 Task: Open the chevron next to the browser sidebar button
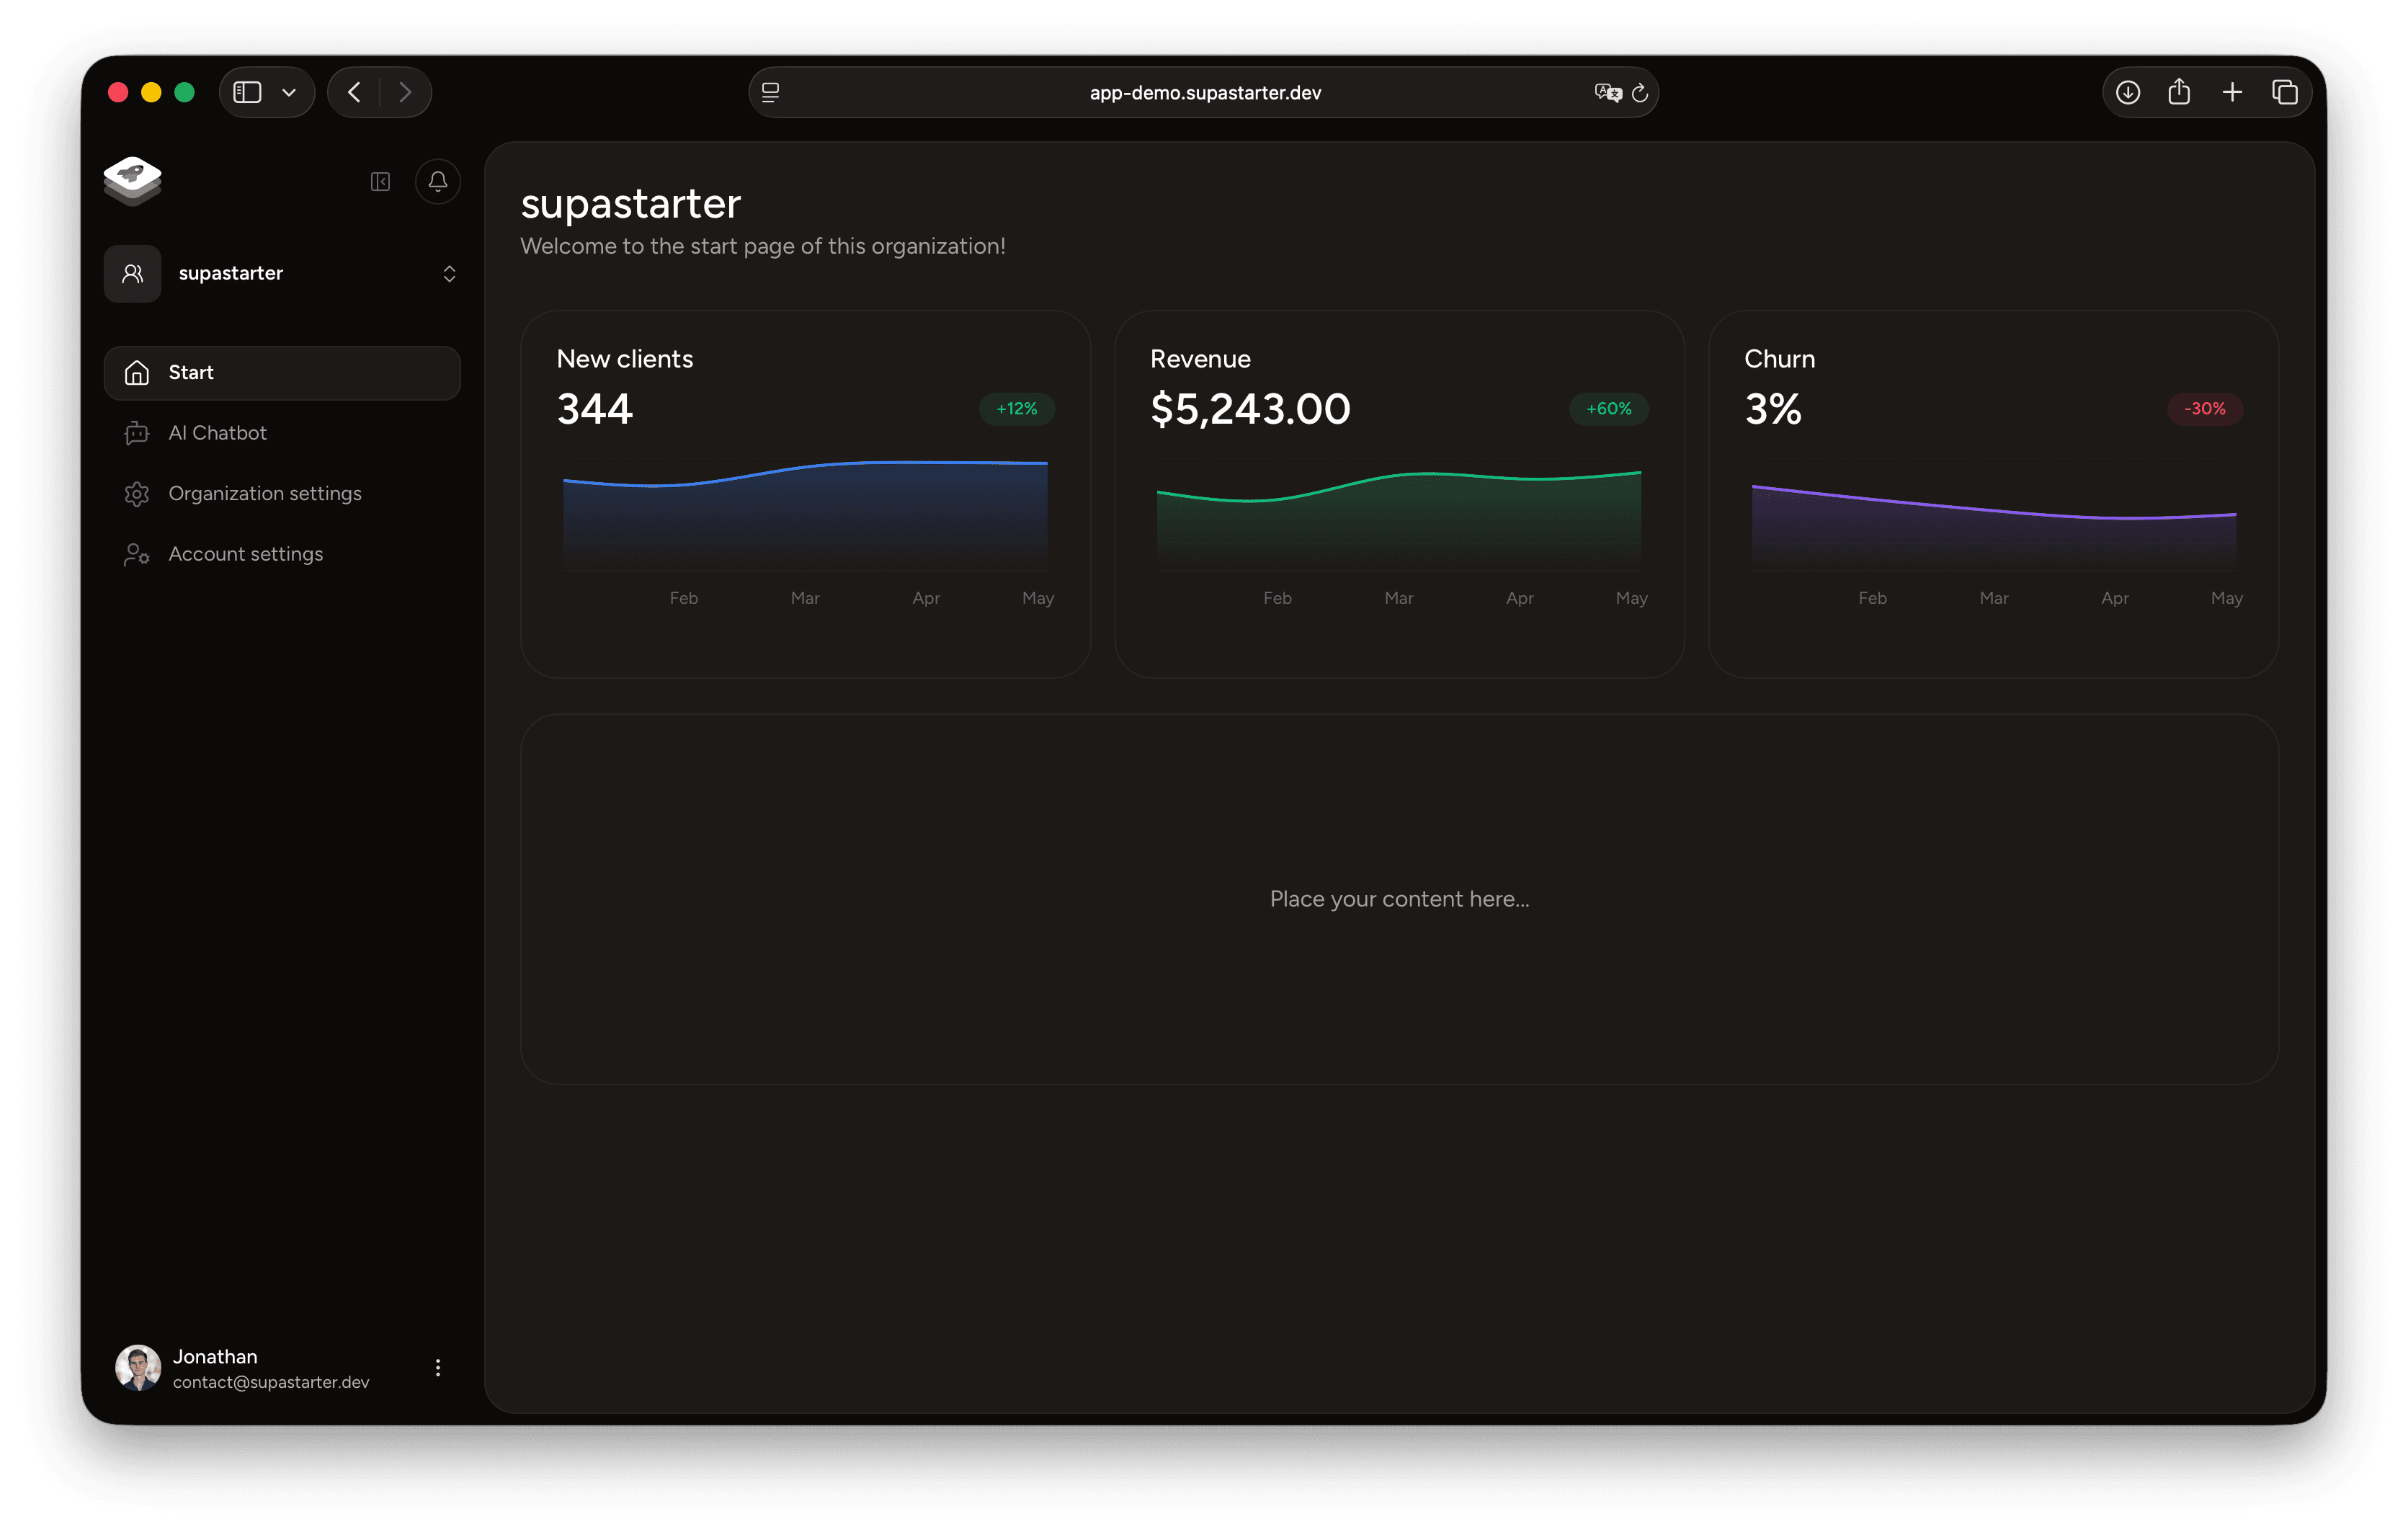[x=290, y=92]
